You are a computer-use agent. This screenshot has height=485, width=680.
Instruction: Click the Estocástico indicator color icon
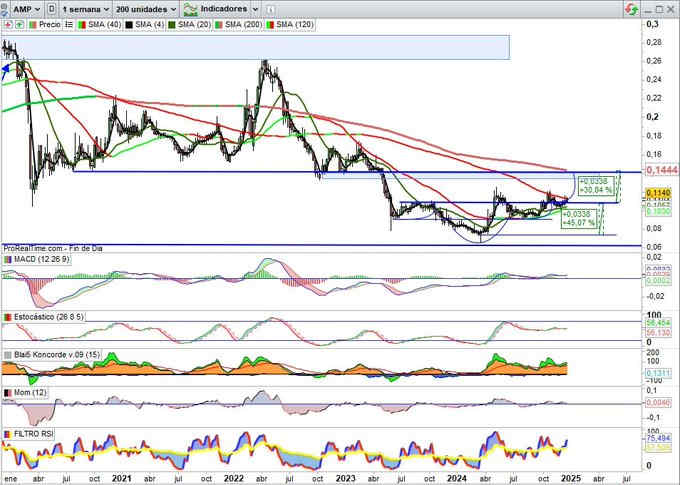(x=8, y=317)
